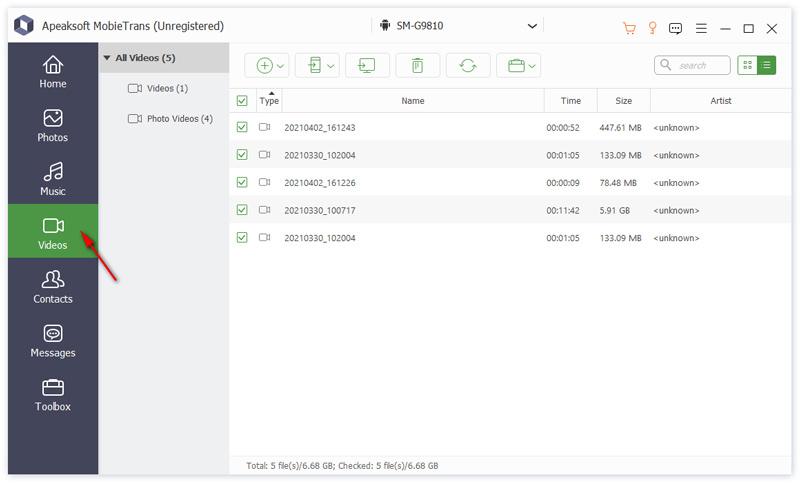Collapse the All Videos tree node
800x483 pixels.
[106, 58]
